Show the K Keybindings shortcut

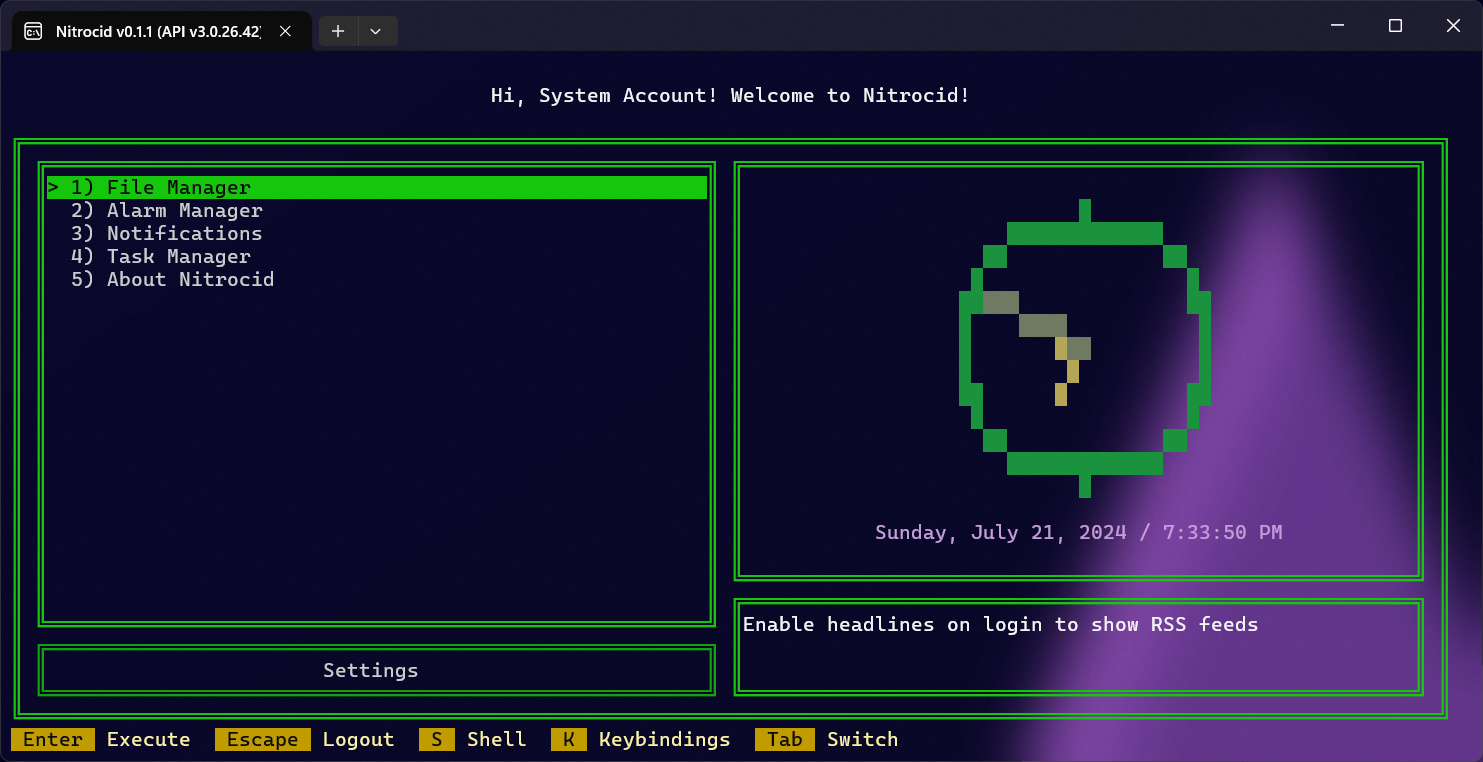(641, 740)
